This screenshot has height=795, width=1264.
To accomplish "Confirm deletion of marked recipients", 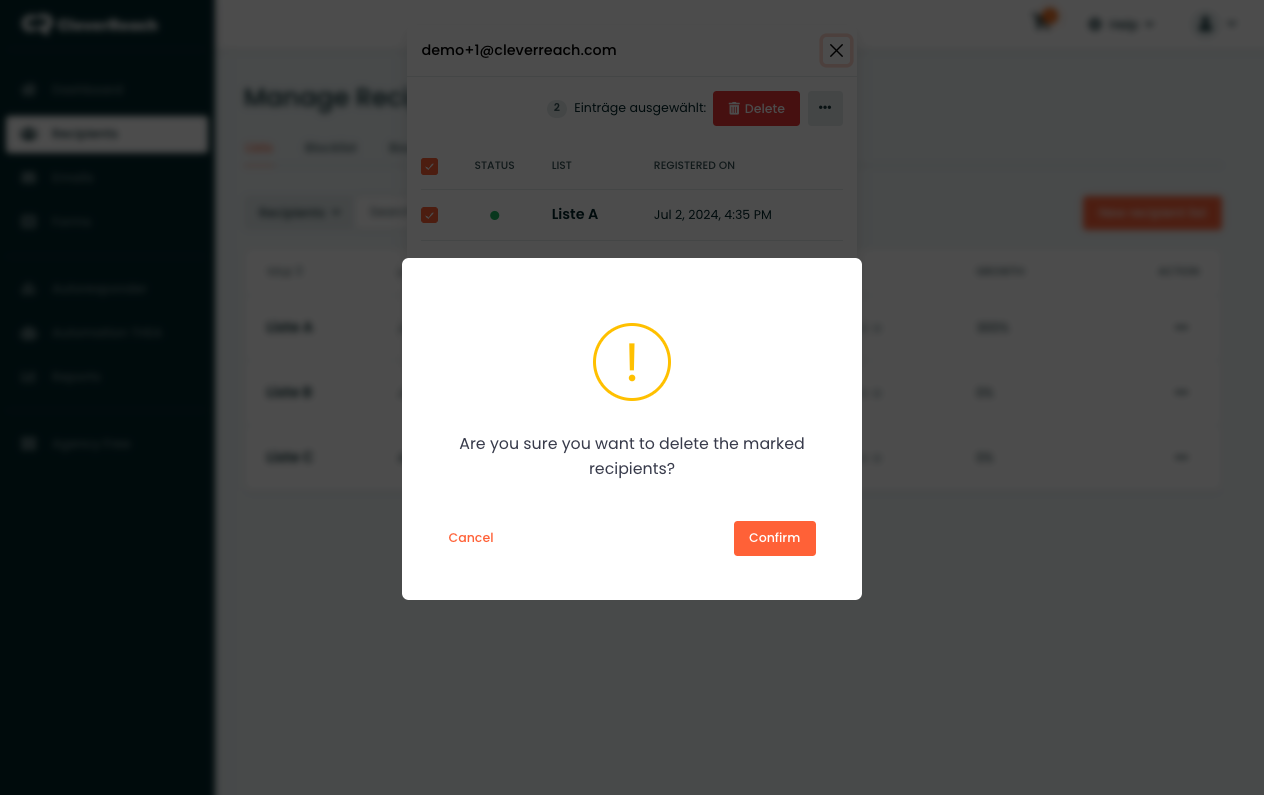I will pos(775,538).
